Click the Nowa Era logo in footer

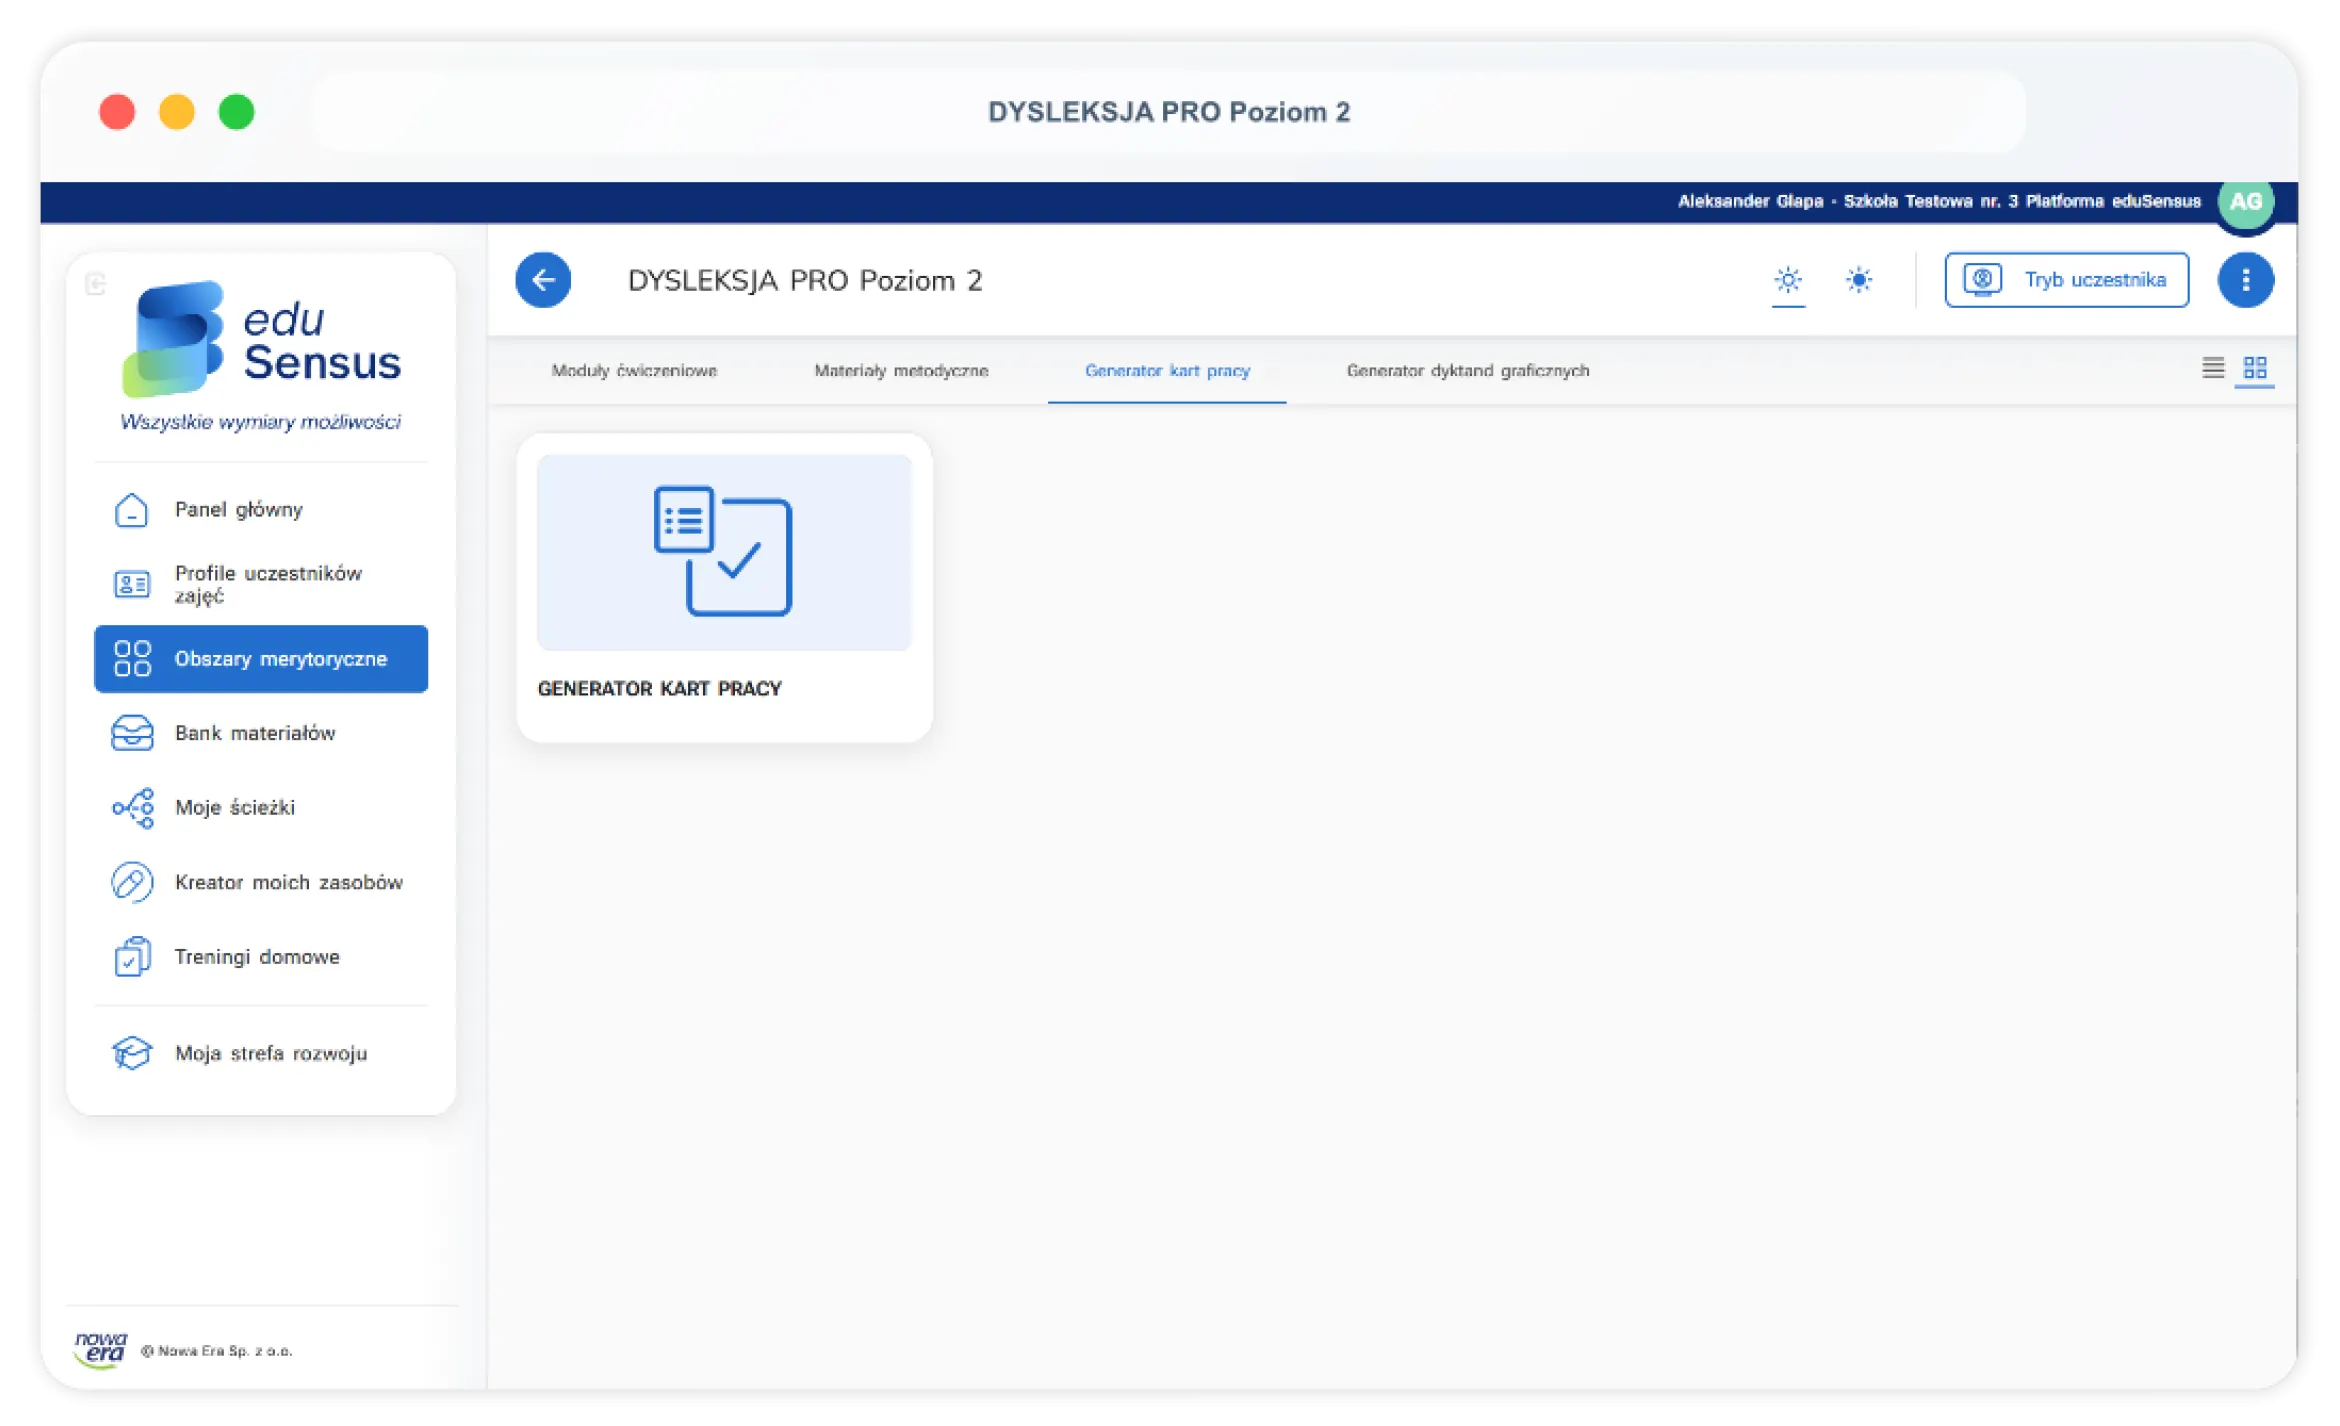tap(100, 1351)
